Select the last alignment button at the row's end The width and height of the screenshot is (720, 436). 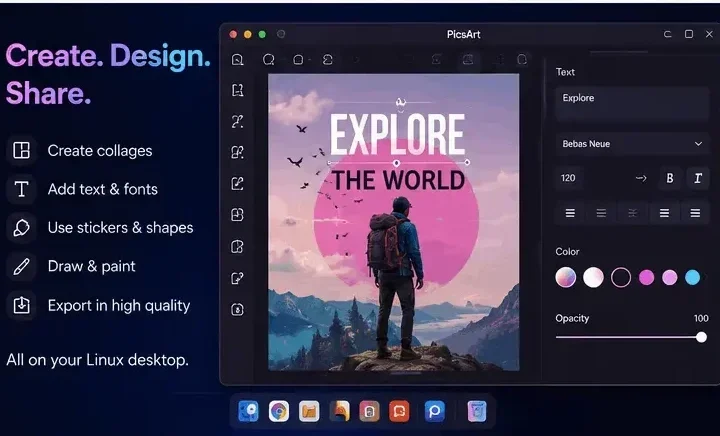click(695, 213)
